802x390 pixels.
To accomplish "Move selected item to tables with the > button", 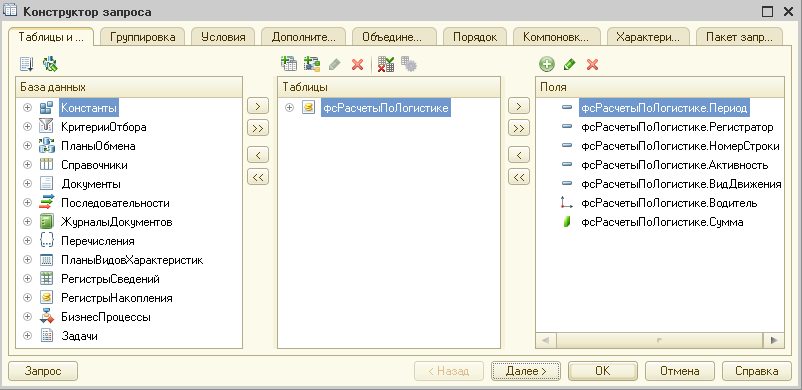I will pos(258,106).
